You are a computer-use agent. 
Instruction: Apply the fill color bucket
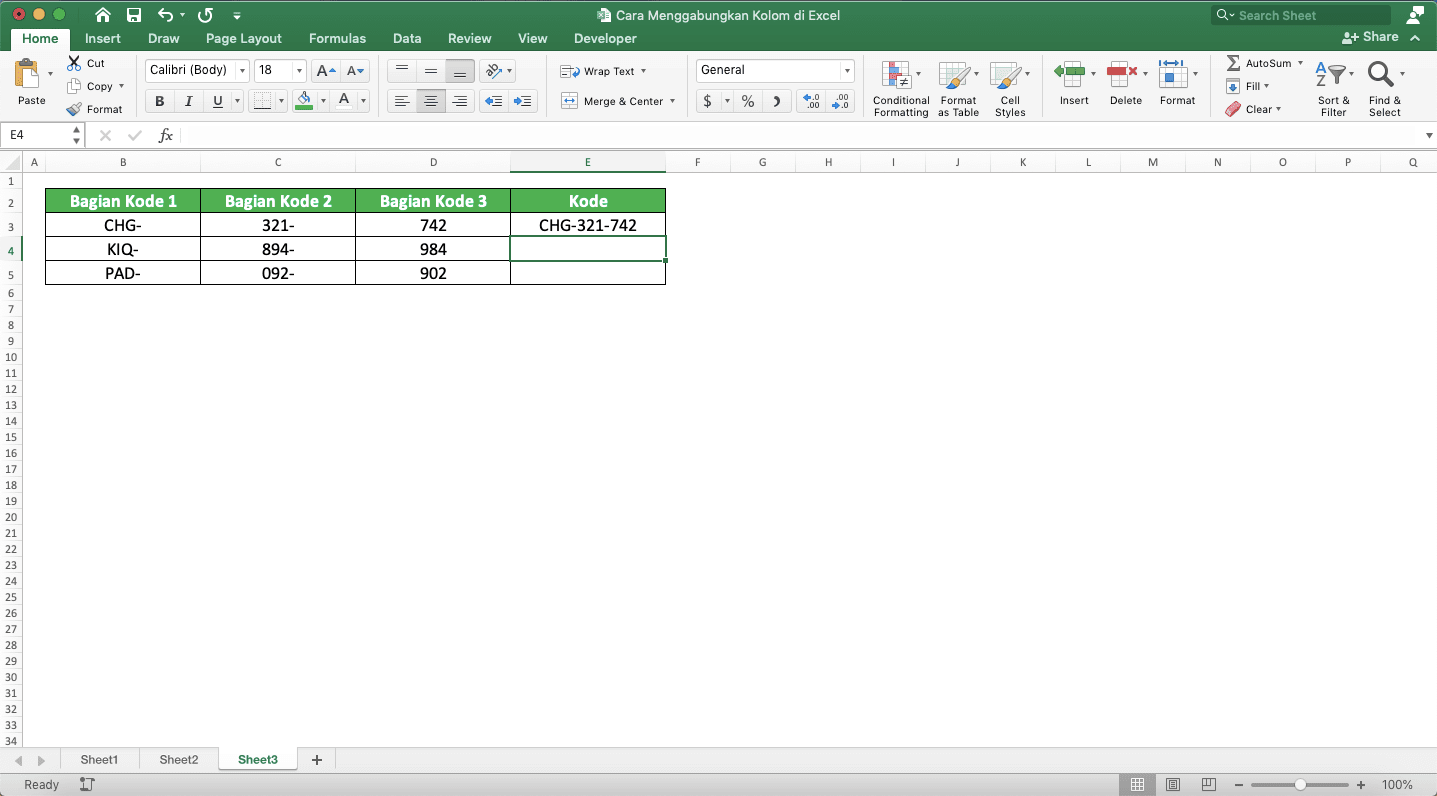(304, 101)
